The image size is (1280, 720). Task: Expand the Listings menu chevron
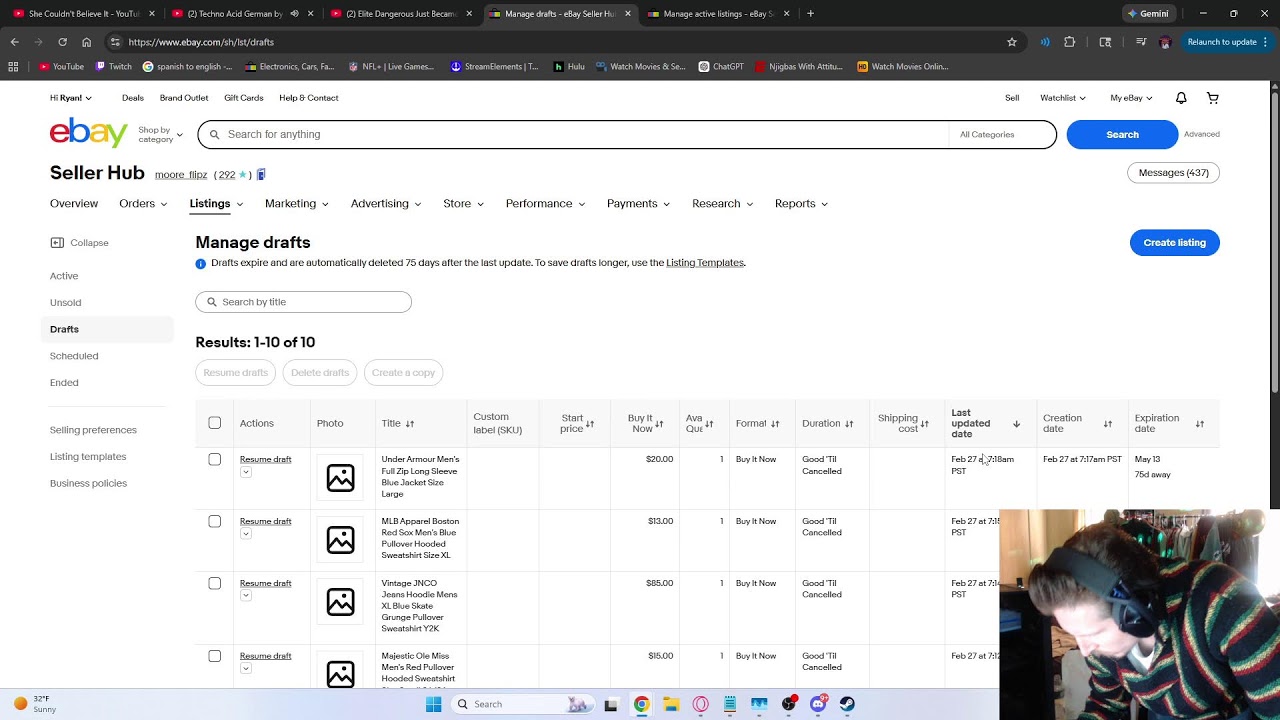click(x=240, y=204)
